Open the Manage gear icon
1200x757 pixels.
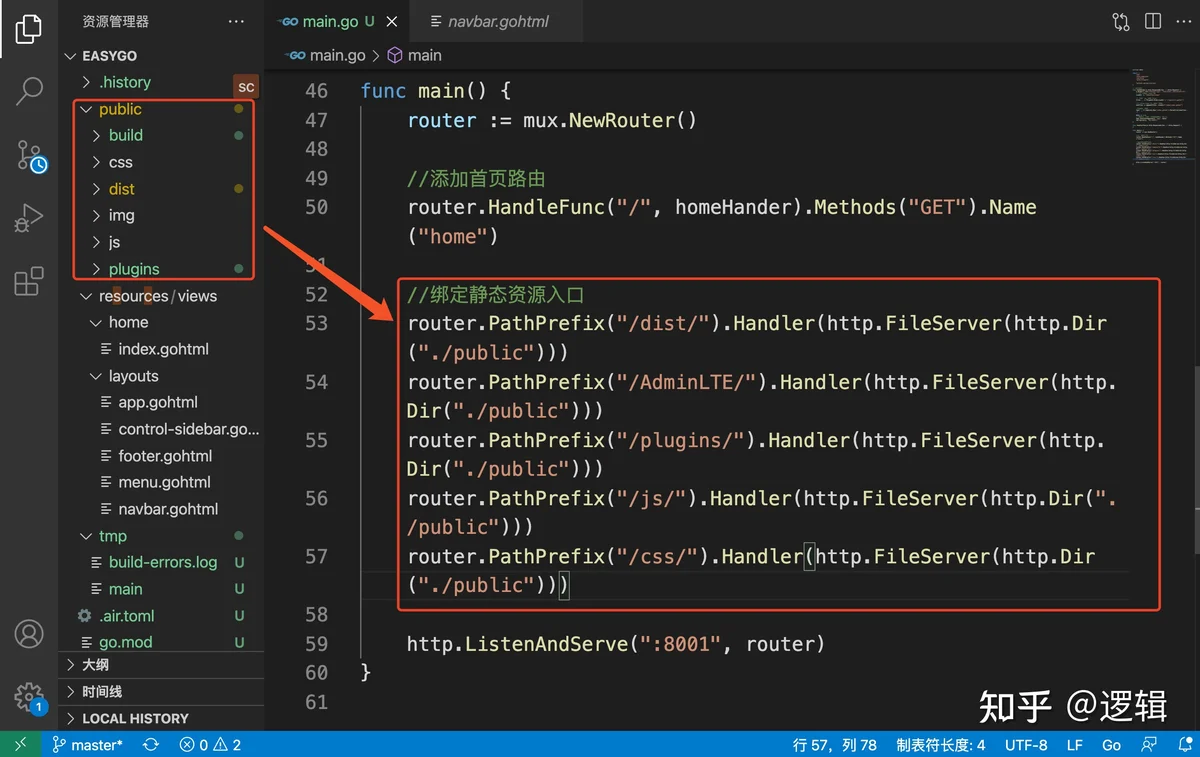pos(29,697)
